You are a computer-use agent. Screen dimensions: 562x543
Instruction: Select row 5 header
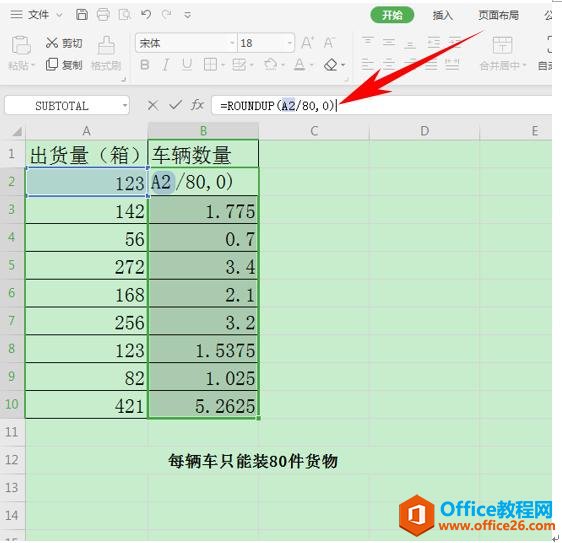pyautogui.click(x=12, y=265)
